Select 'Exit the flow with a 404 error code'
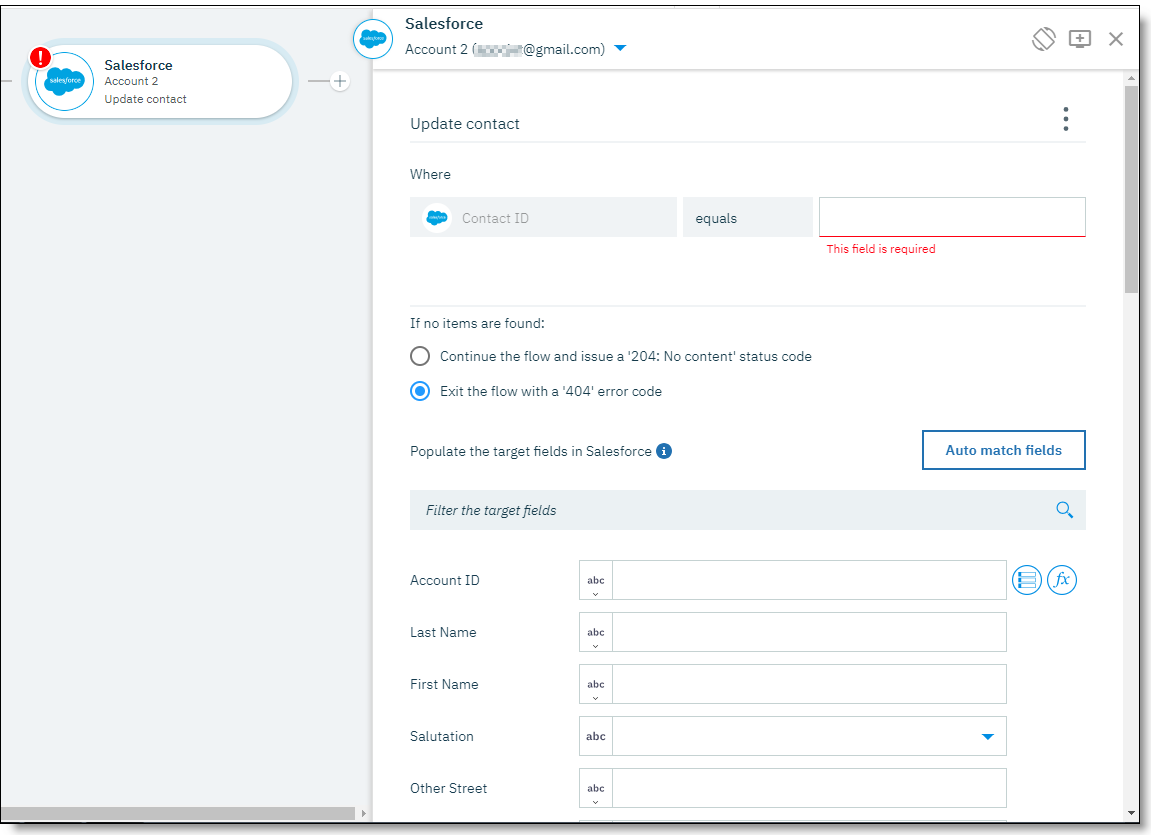1151x835 pixels. (x=419, y=391)
